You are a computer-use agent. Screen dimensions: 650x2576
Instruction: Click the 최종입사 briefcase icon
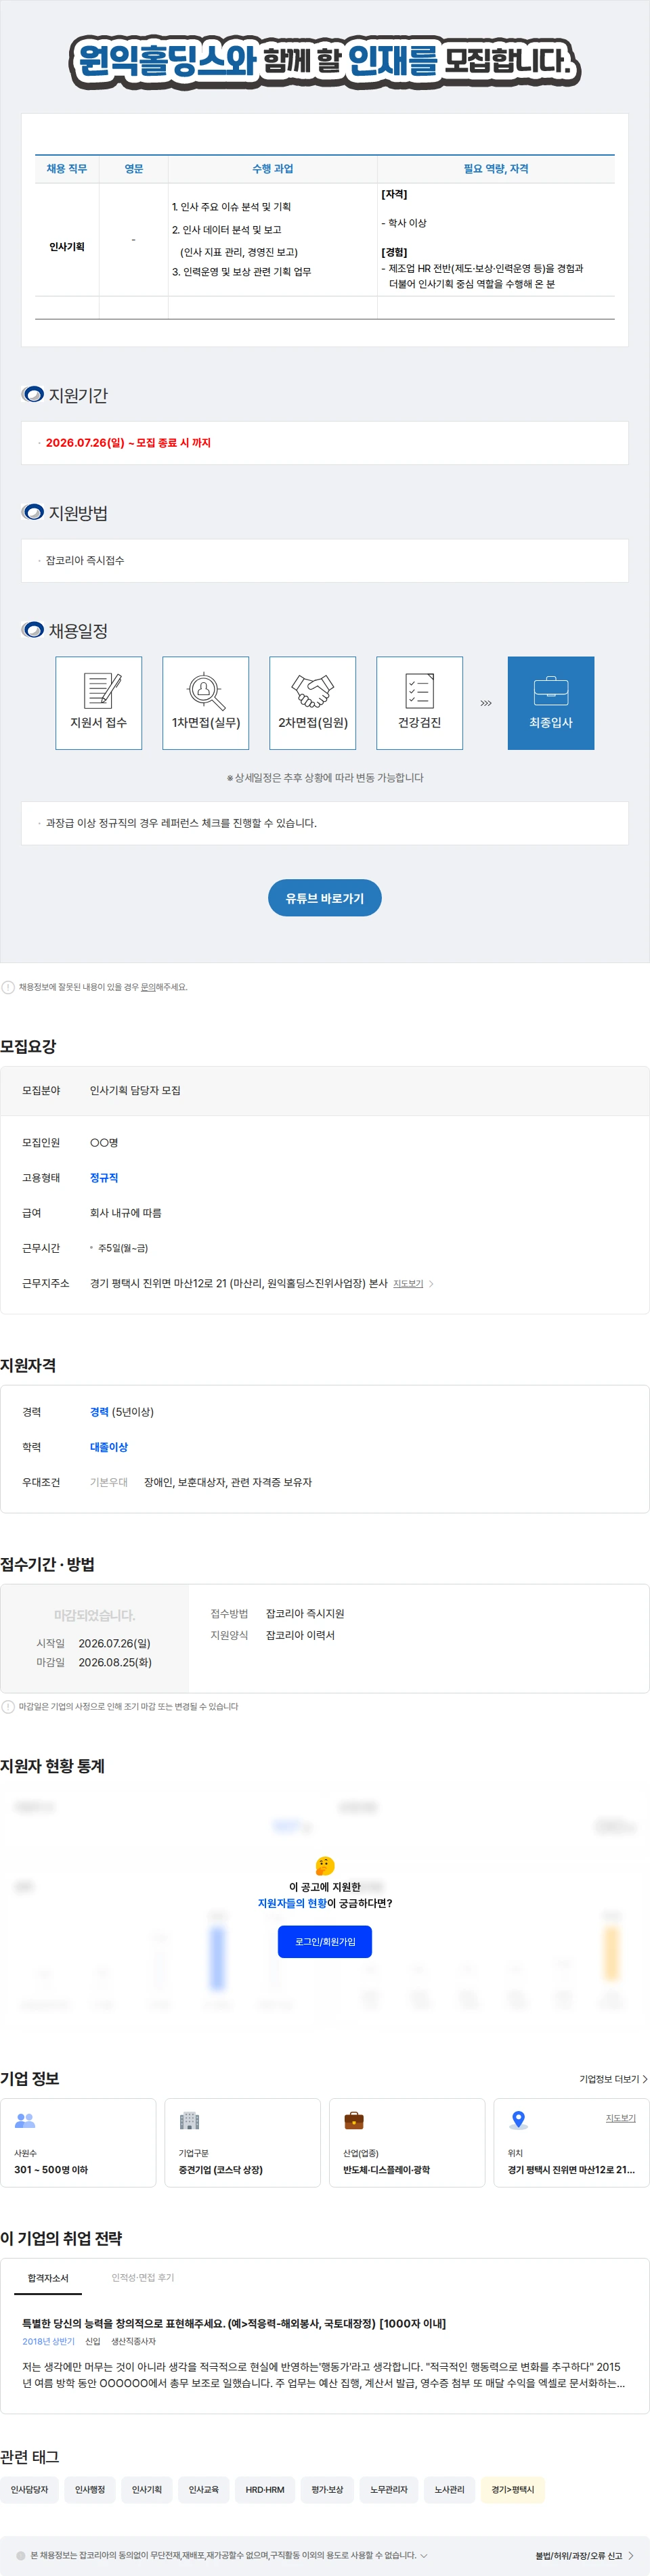pos(551,690)
